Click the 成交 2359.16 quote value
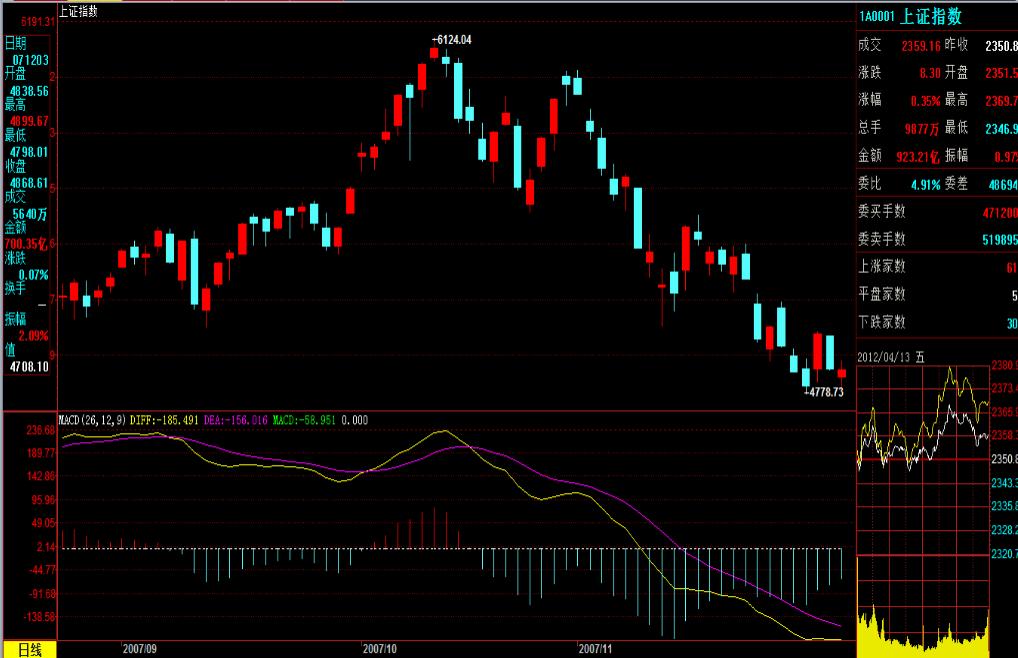This screenshot has height=658, width=1018. point(921,46)
